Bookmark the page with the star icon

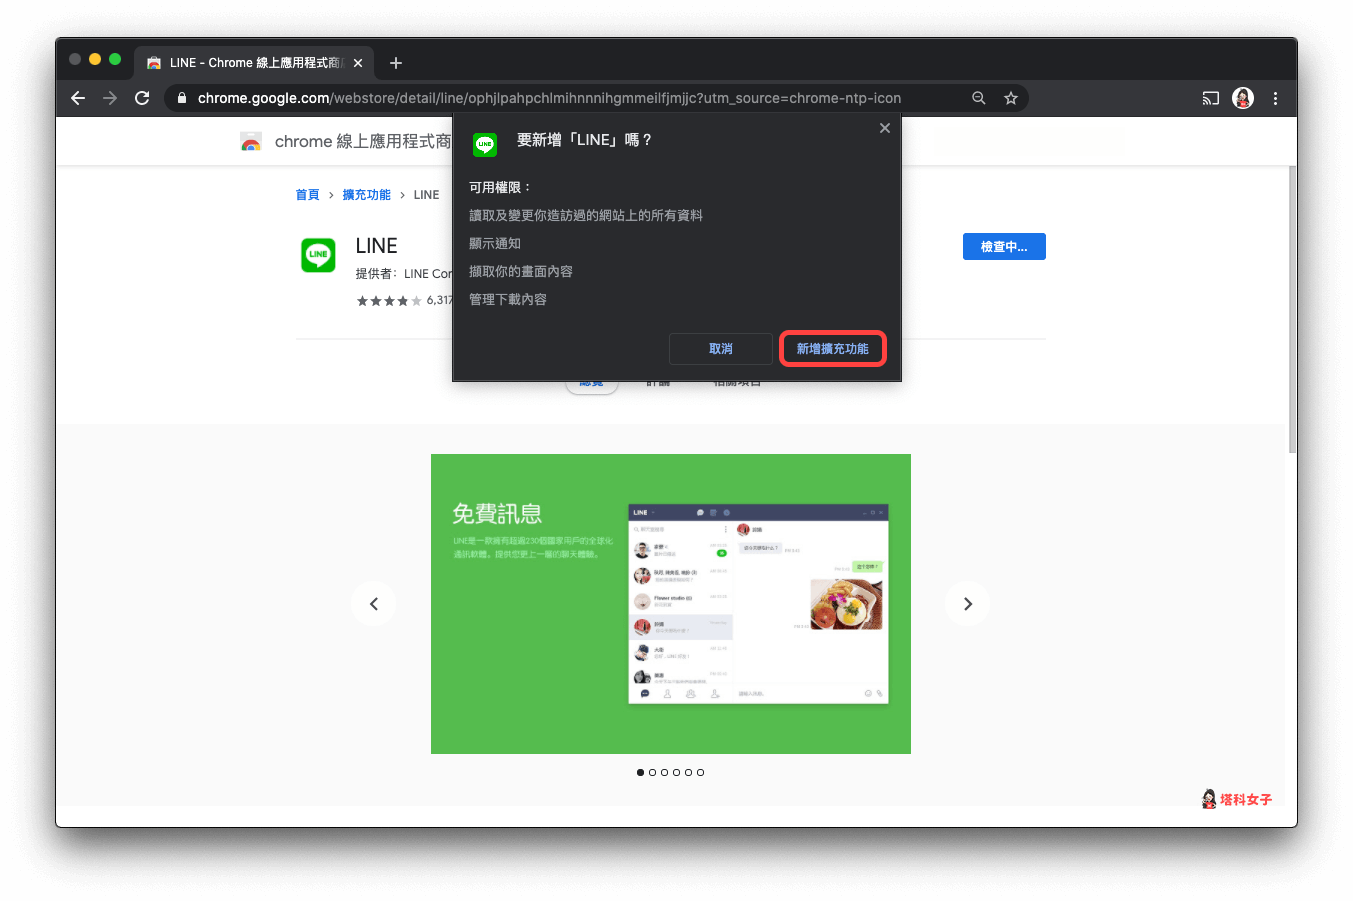click(x=1010, y=98)
